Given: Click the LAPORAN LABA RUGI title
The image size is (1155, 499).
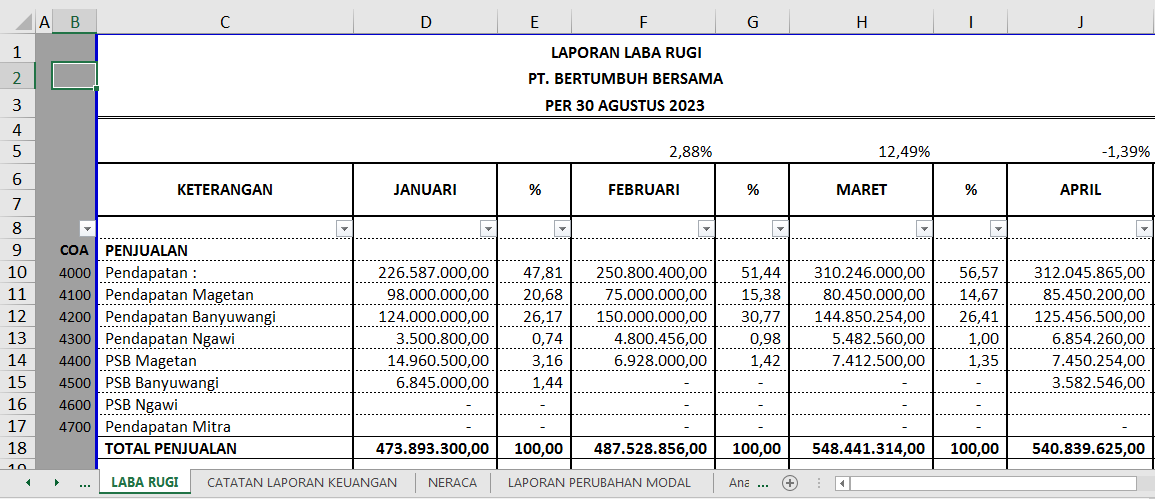Looking at the screenshot, I should 626,52.
